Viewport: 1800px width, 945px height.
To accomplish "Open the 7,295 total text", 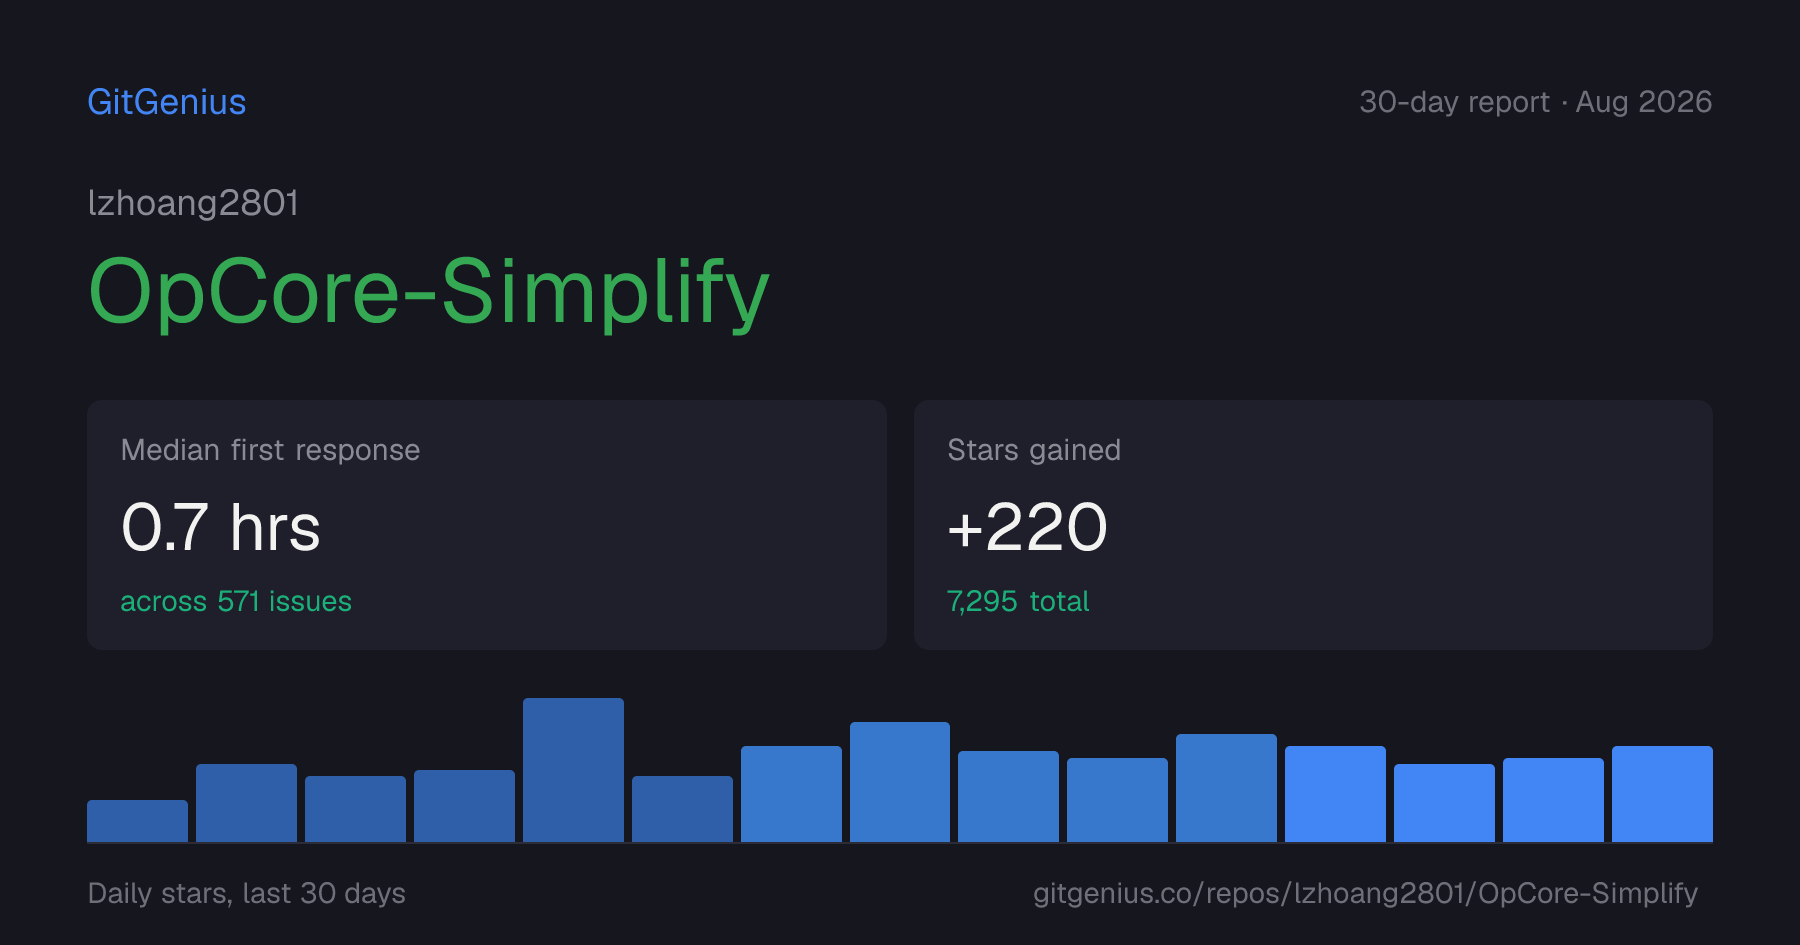I will pos(1018,601).
